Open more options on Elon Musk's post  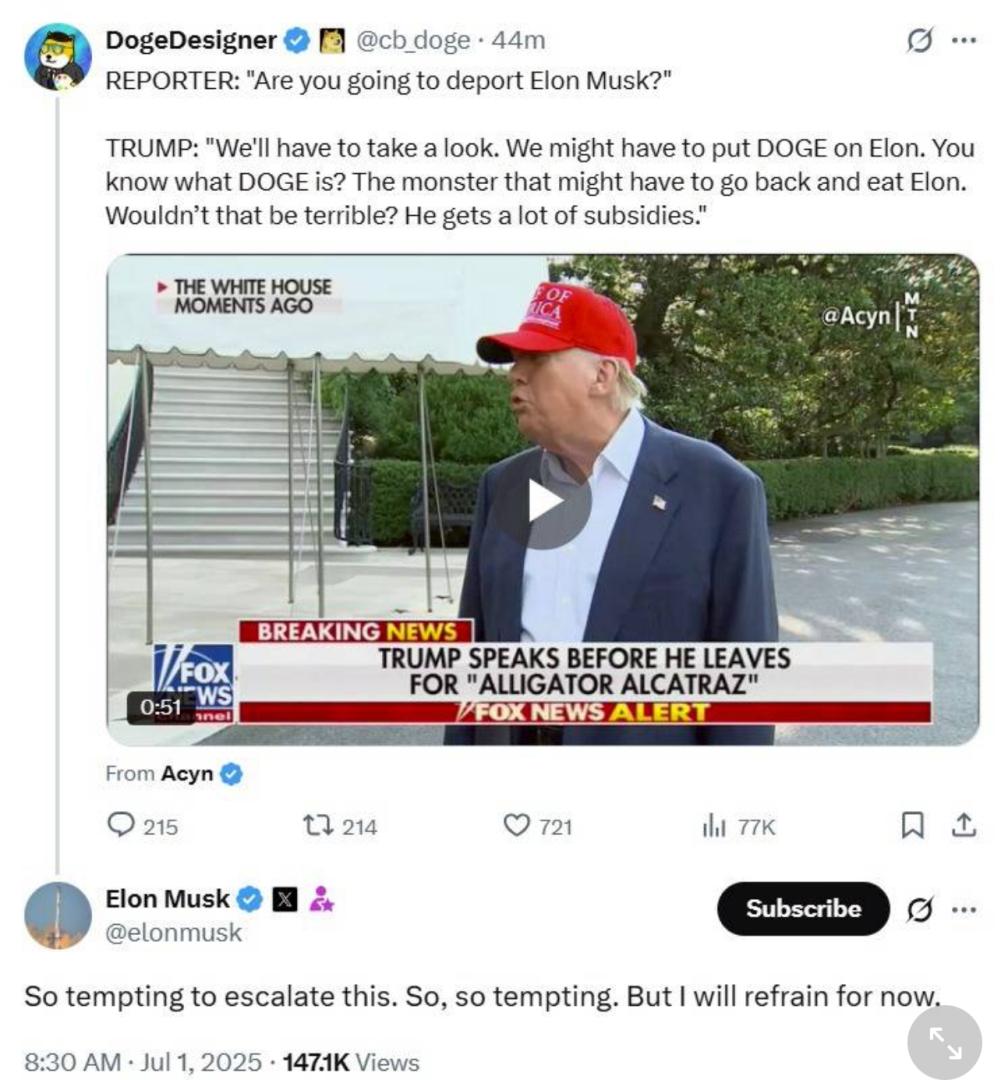coord(964,910)
